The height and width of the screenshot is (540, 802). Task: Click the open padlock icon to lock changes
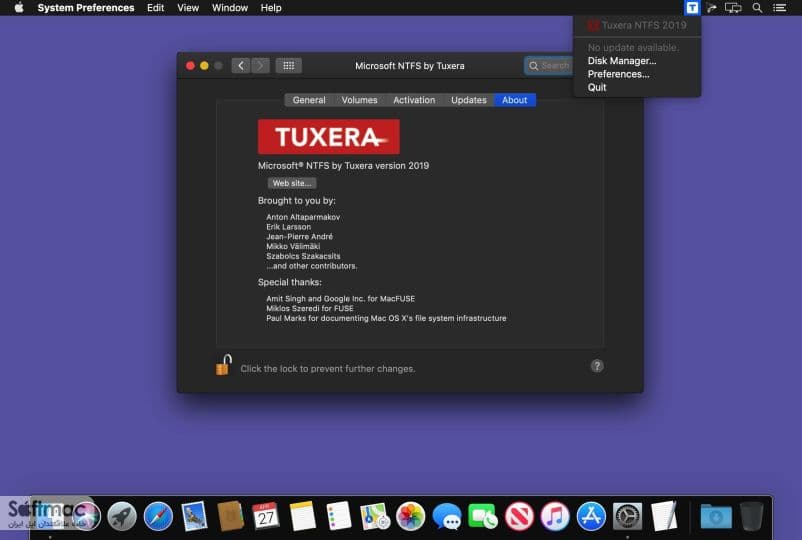point(224,365)
